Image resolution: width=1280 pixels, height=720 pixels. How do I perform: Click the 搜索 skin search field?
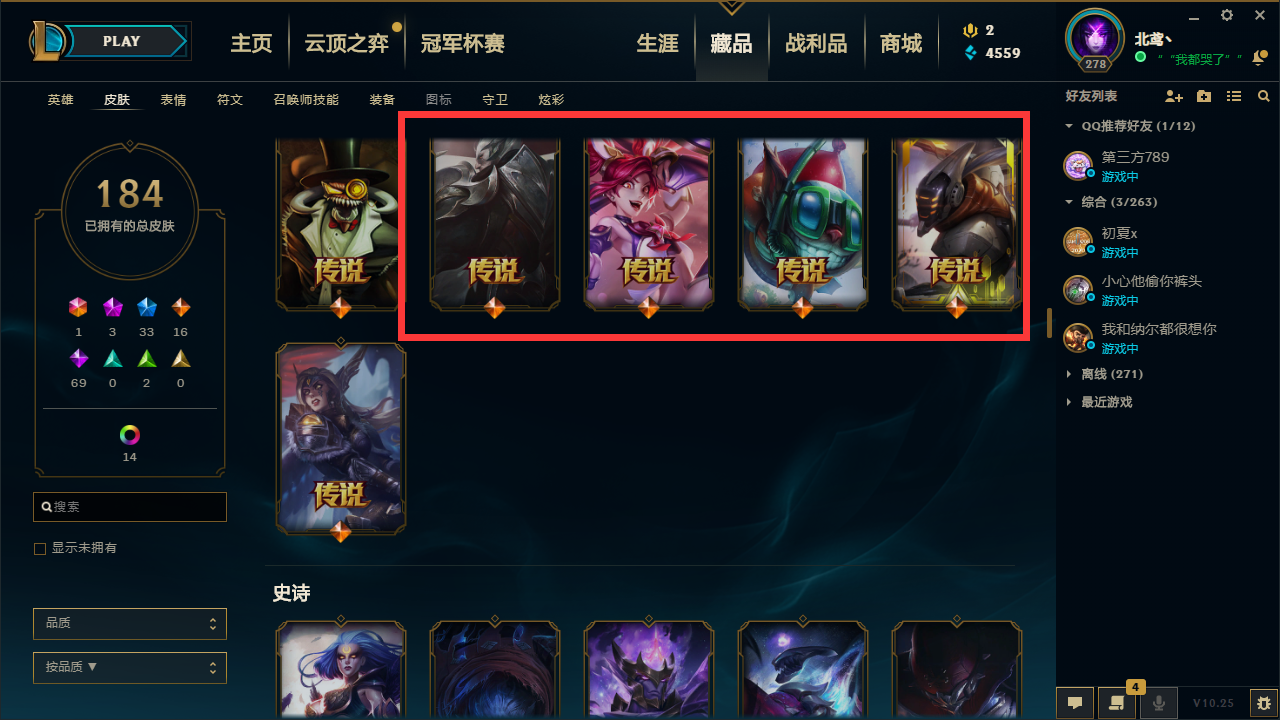[x=130, y=507]
